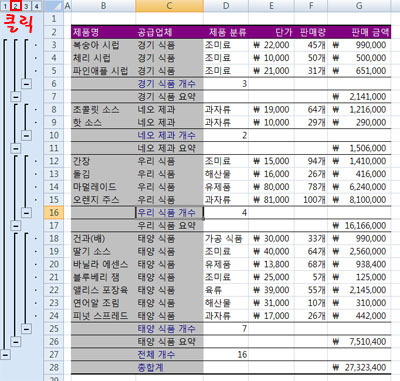The image size is (400, 381).
Task: Select the 피넛 스프레드 cell
Action: pos(103,316)
